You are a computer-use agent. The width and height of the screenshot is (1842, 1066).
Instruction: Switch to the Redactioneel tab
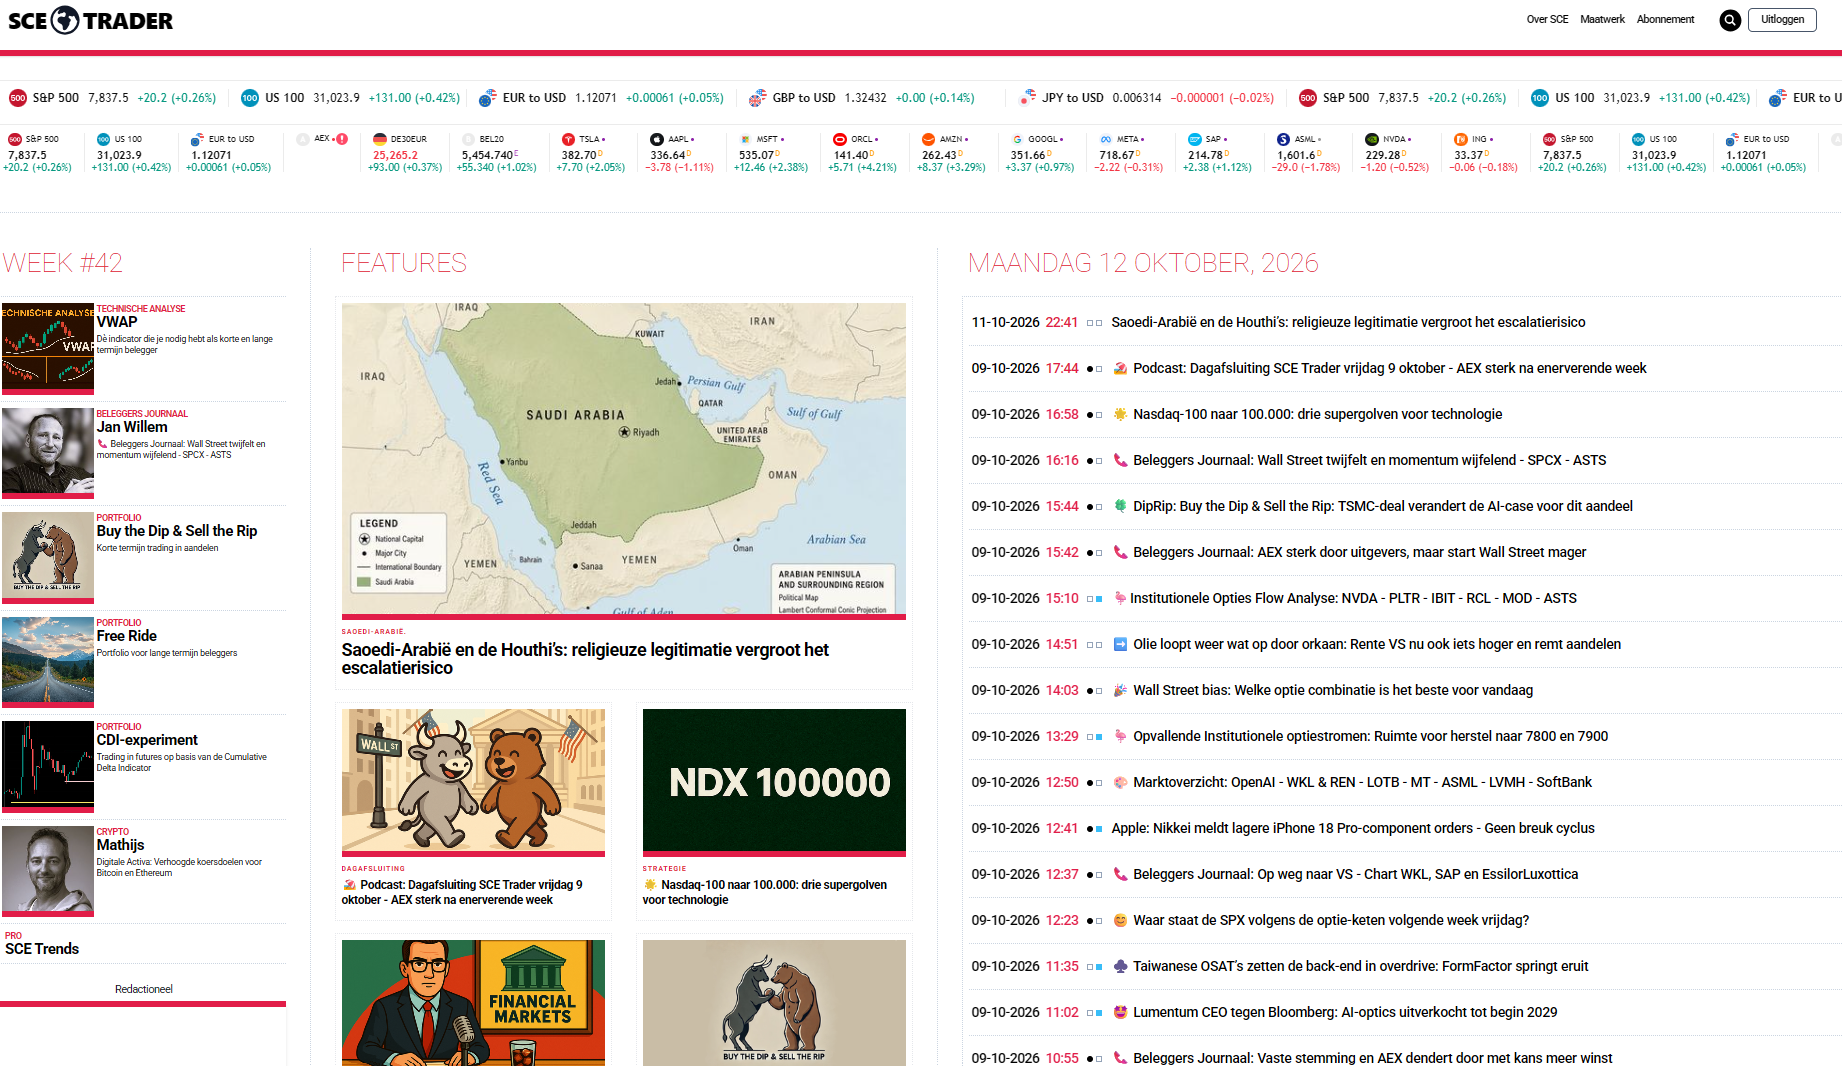(x=143, y=989)
